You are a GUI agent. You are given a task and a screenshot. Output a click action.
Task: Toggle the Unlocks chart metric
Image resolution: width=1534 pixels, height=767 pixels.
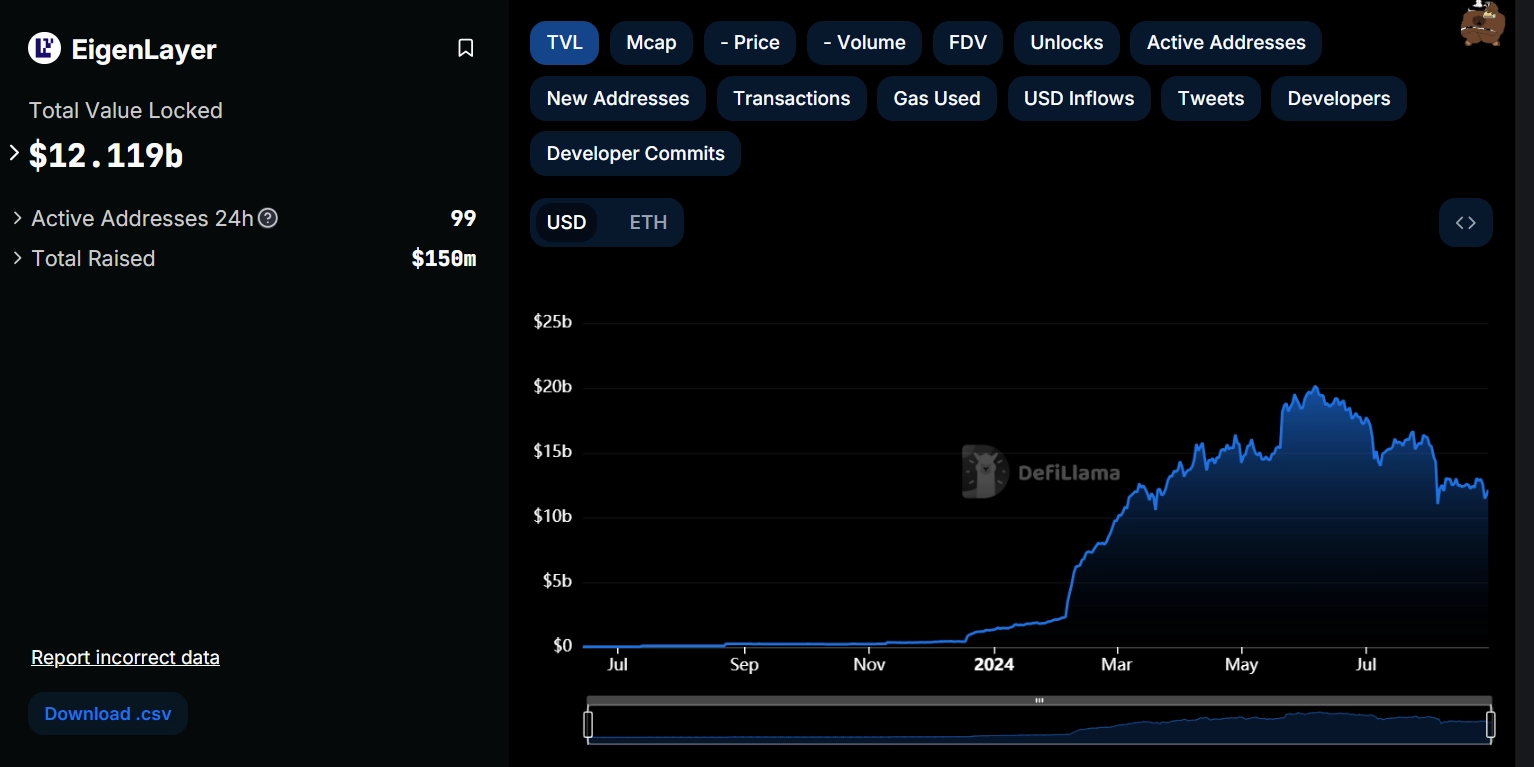[1066, 43]
